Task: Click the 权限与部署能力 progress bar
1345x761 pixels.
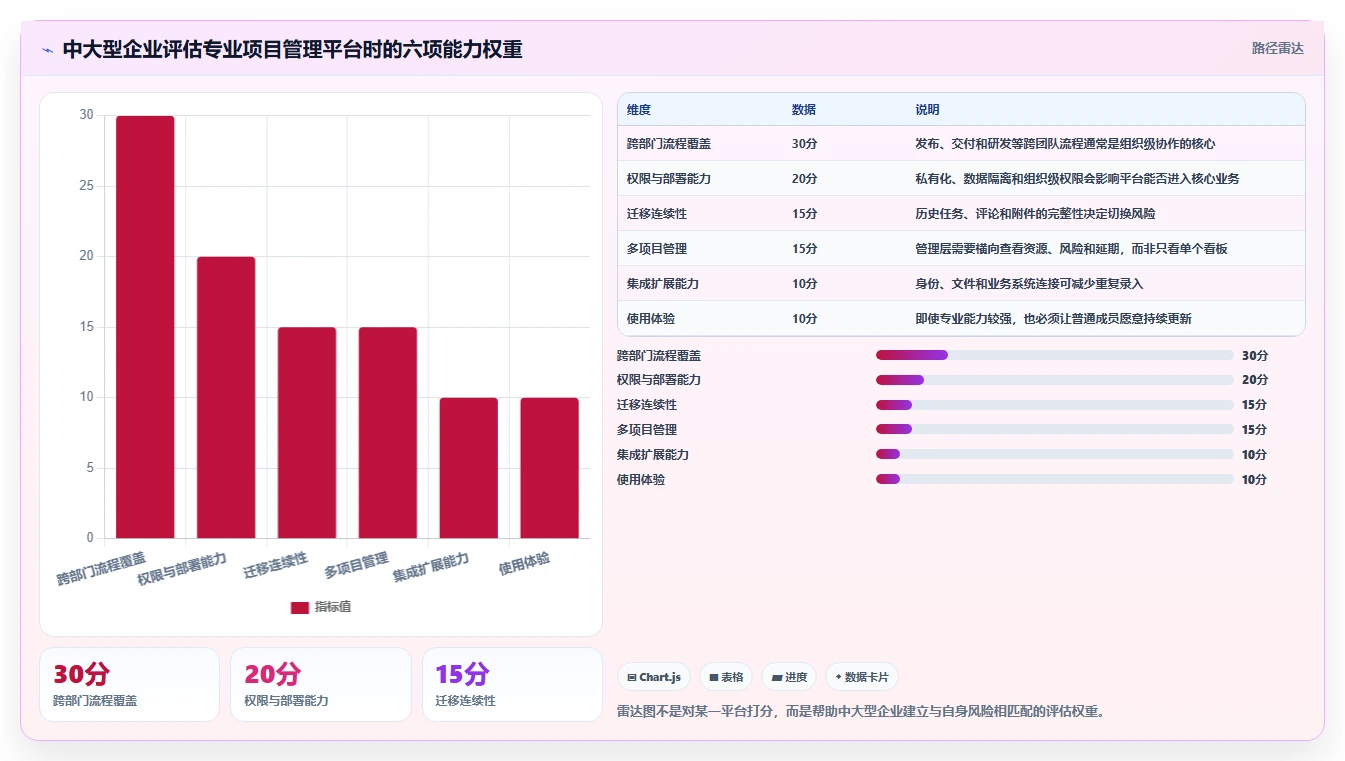Action: pos(1055,380)
